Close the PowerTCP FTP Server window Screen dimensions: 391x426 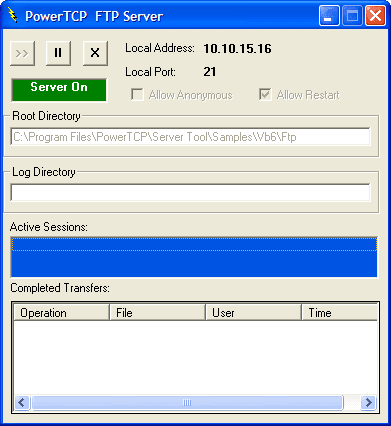click(375, 16)
